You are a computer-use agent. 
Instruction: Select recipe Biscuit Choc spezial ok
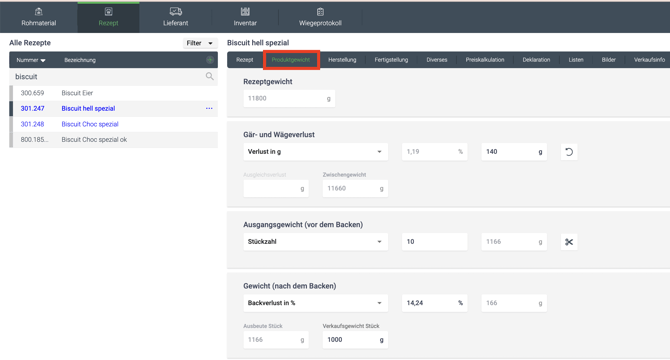(x=114, y=140)
